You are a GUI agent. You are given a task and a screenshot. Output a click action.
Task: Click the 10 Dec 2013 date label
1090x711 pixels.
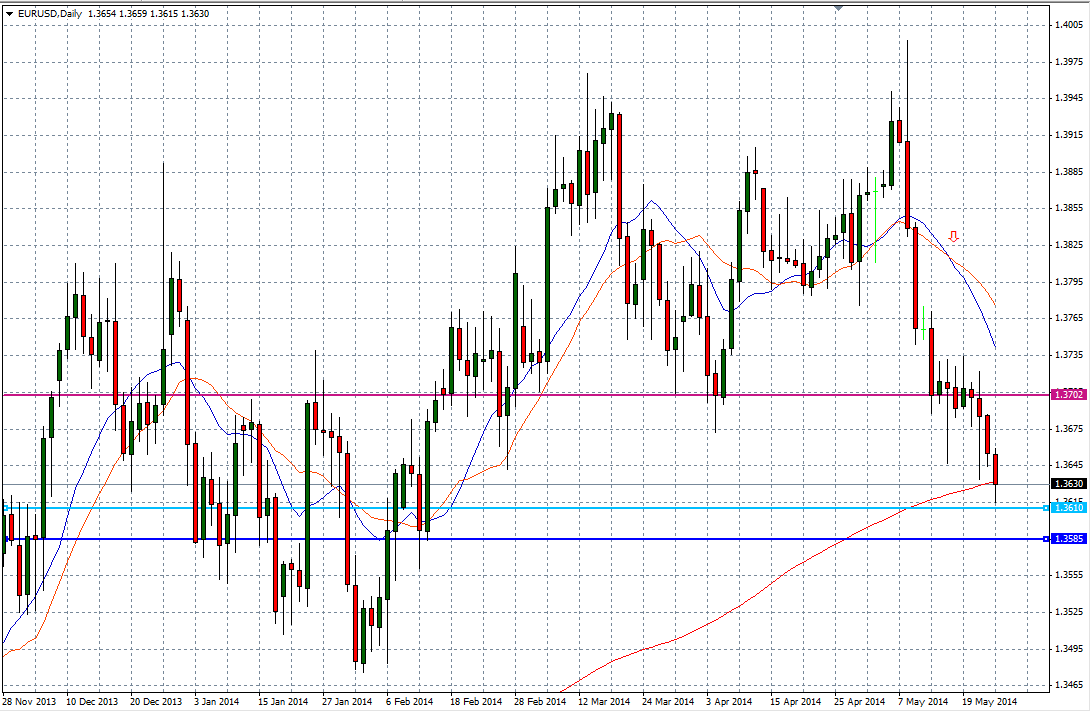tap(92, 701)
